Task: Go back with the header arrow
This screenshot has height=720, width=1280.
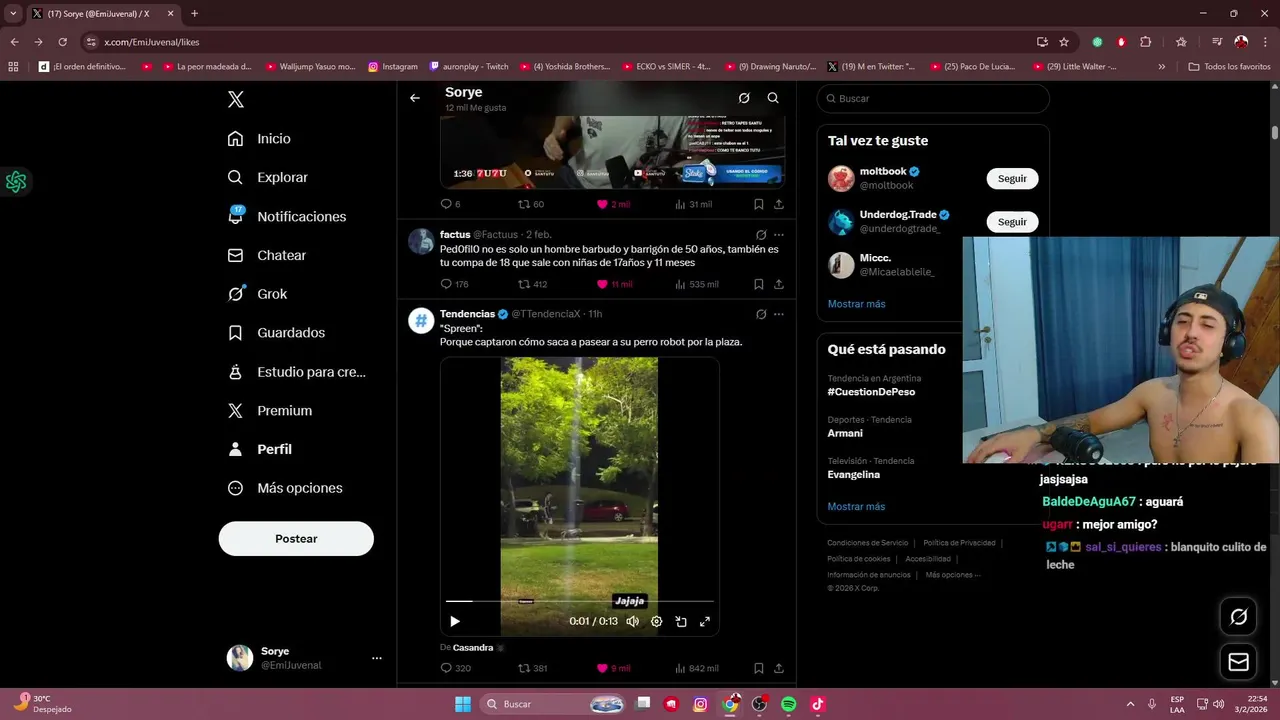Action: [x=415, y=98]
